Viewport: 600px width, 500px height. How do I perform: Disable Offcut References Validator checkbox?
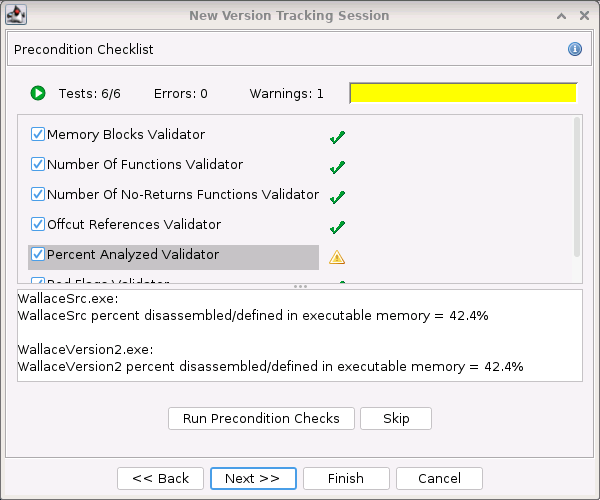[38, 224]
